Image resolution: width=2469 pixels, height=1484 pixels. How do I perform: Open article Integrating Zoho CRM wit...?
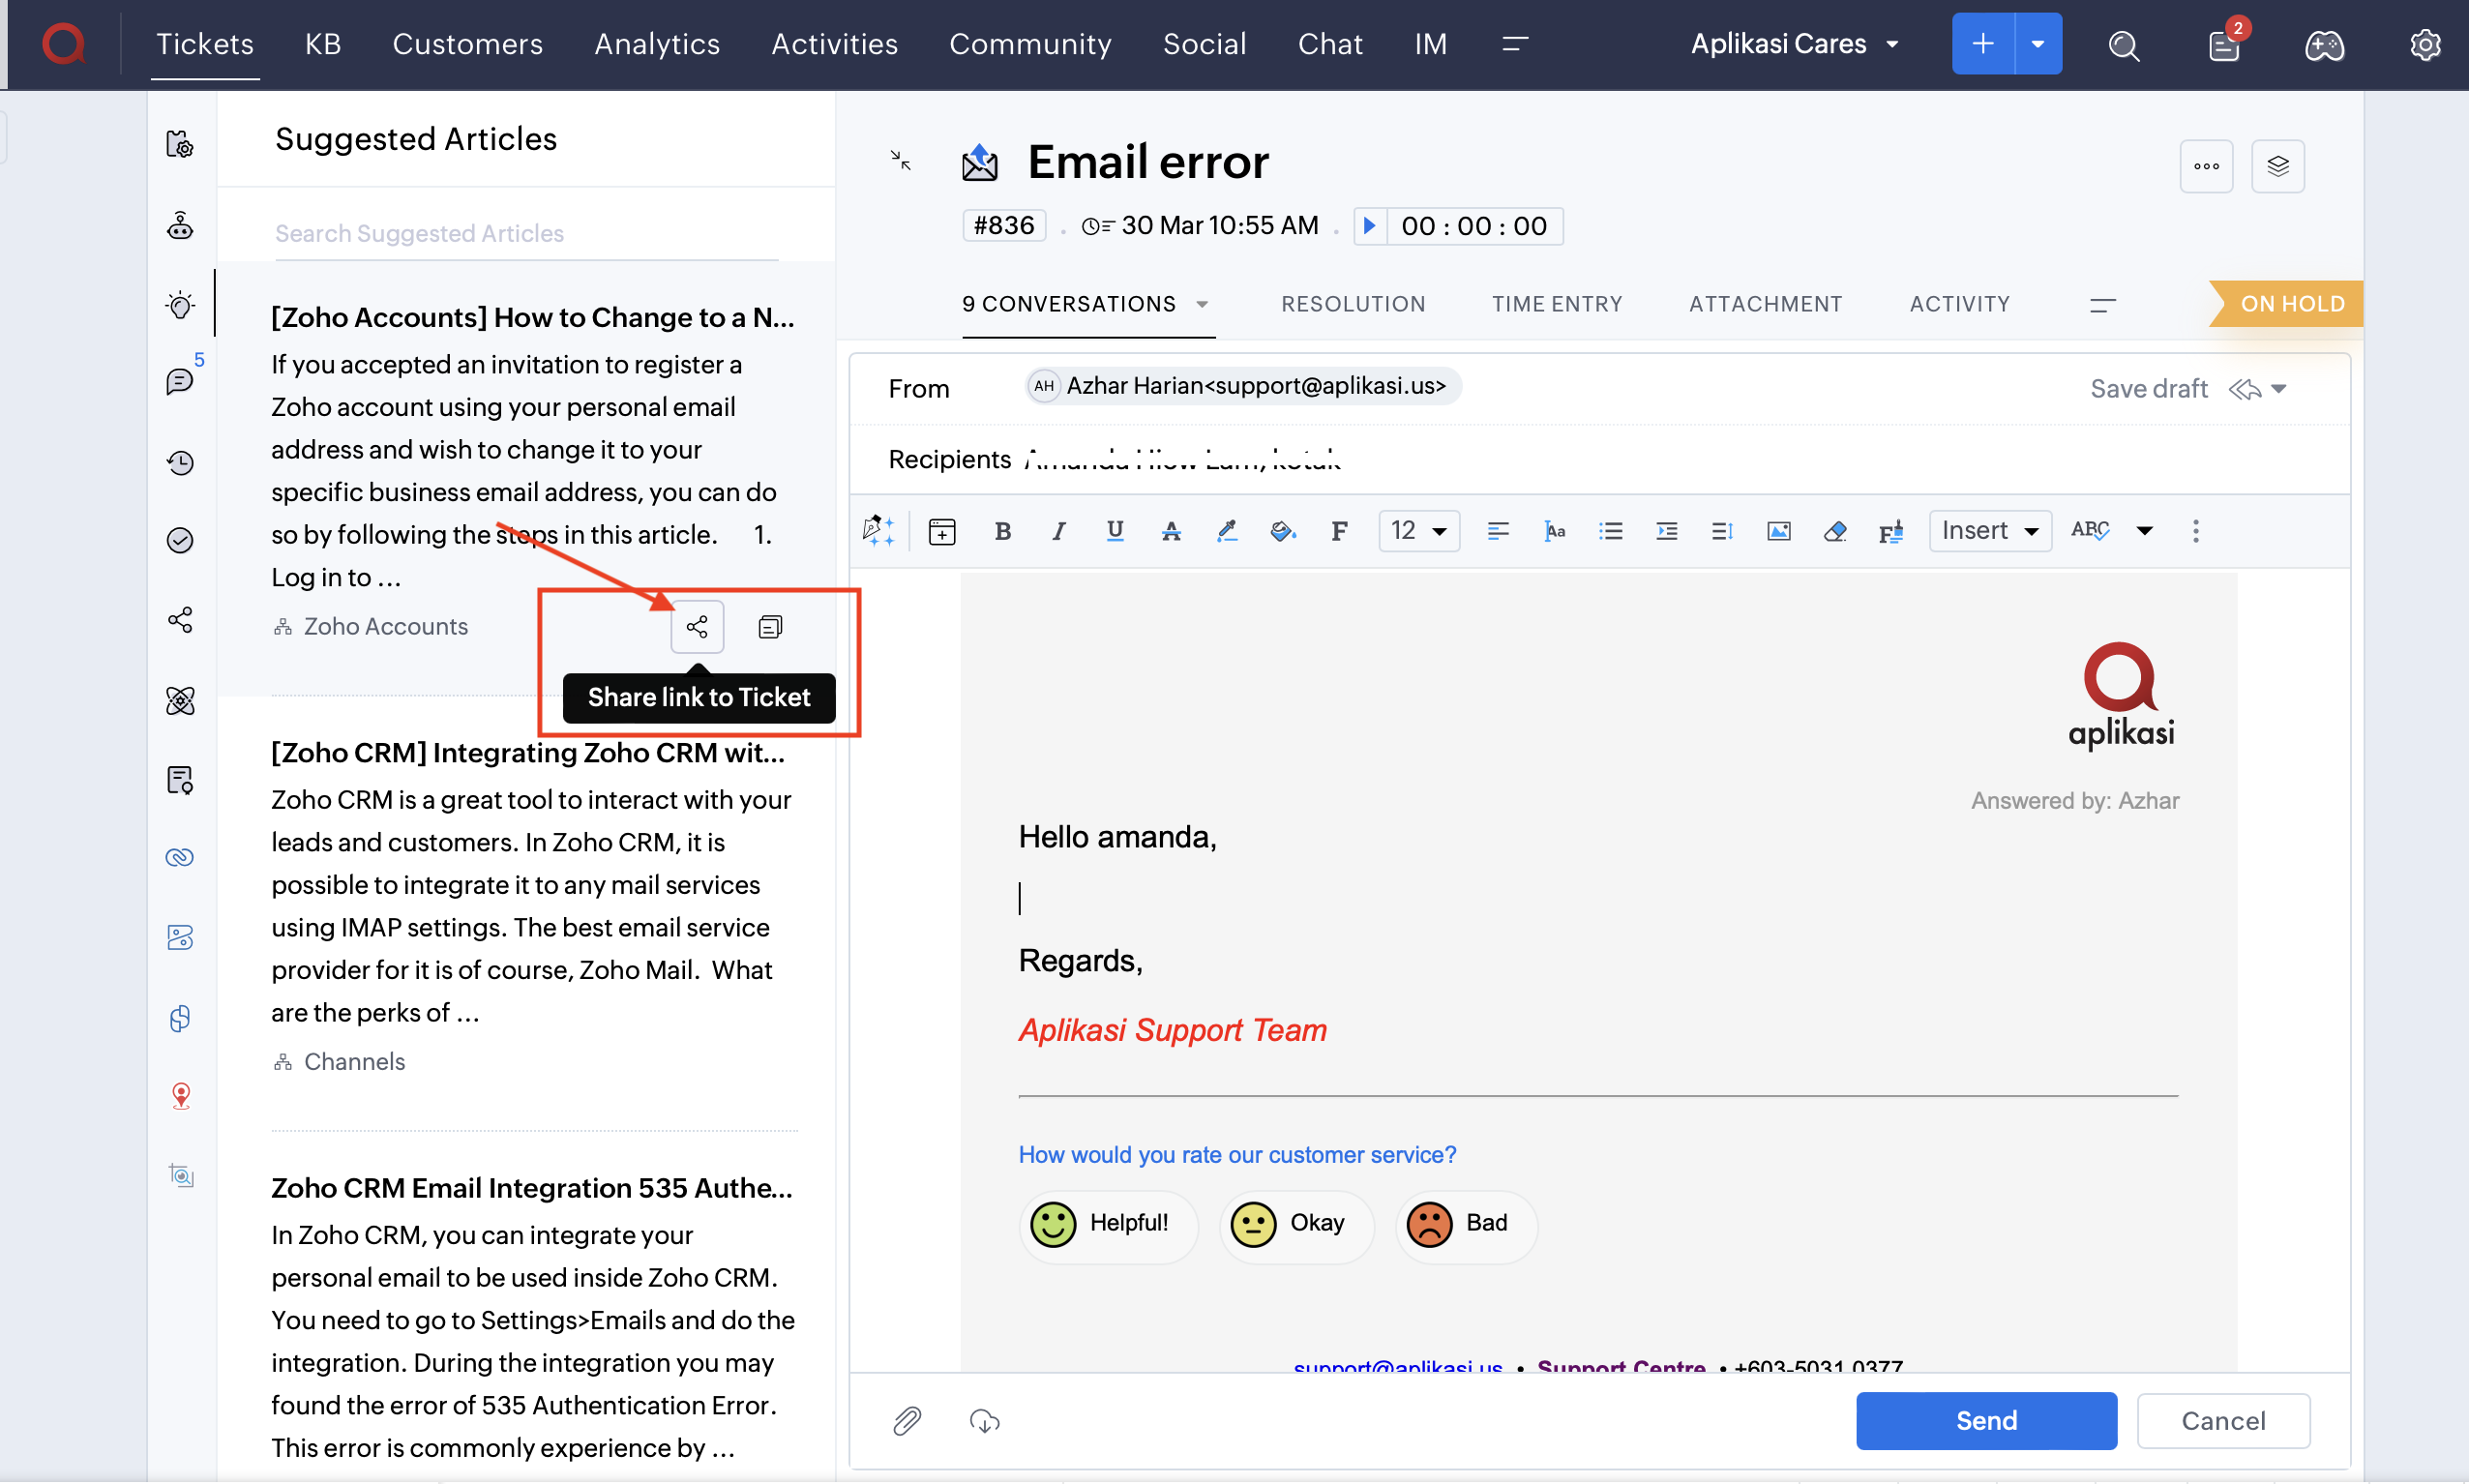coord(528,752)
